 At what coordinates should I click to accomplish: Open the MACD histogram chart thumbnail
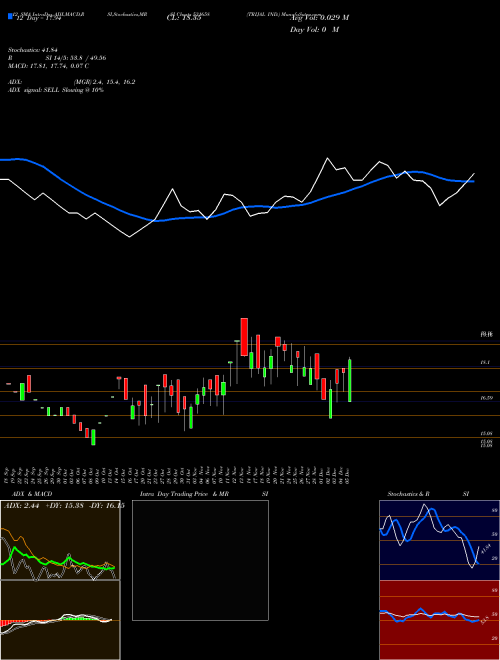(x=60, y=620)
